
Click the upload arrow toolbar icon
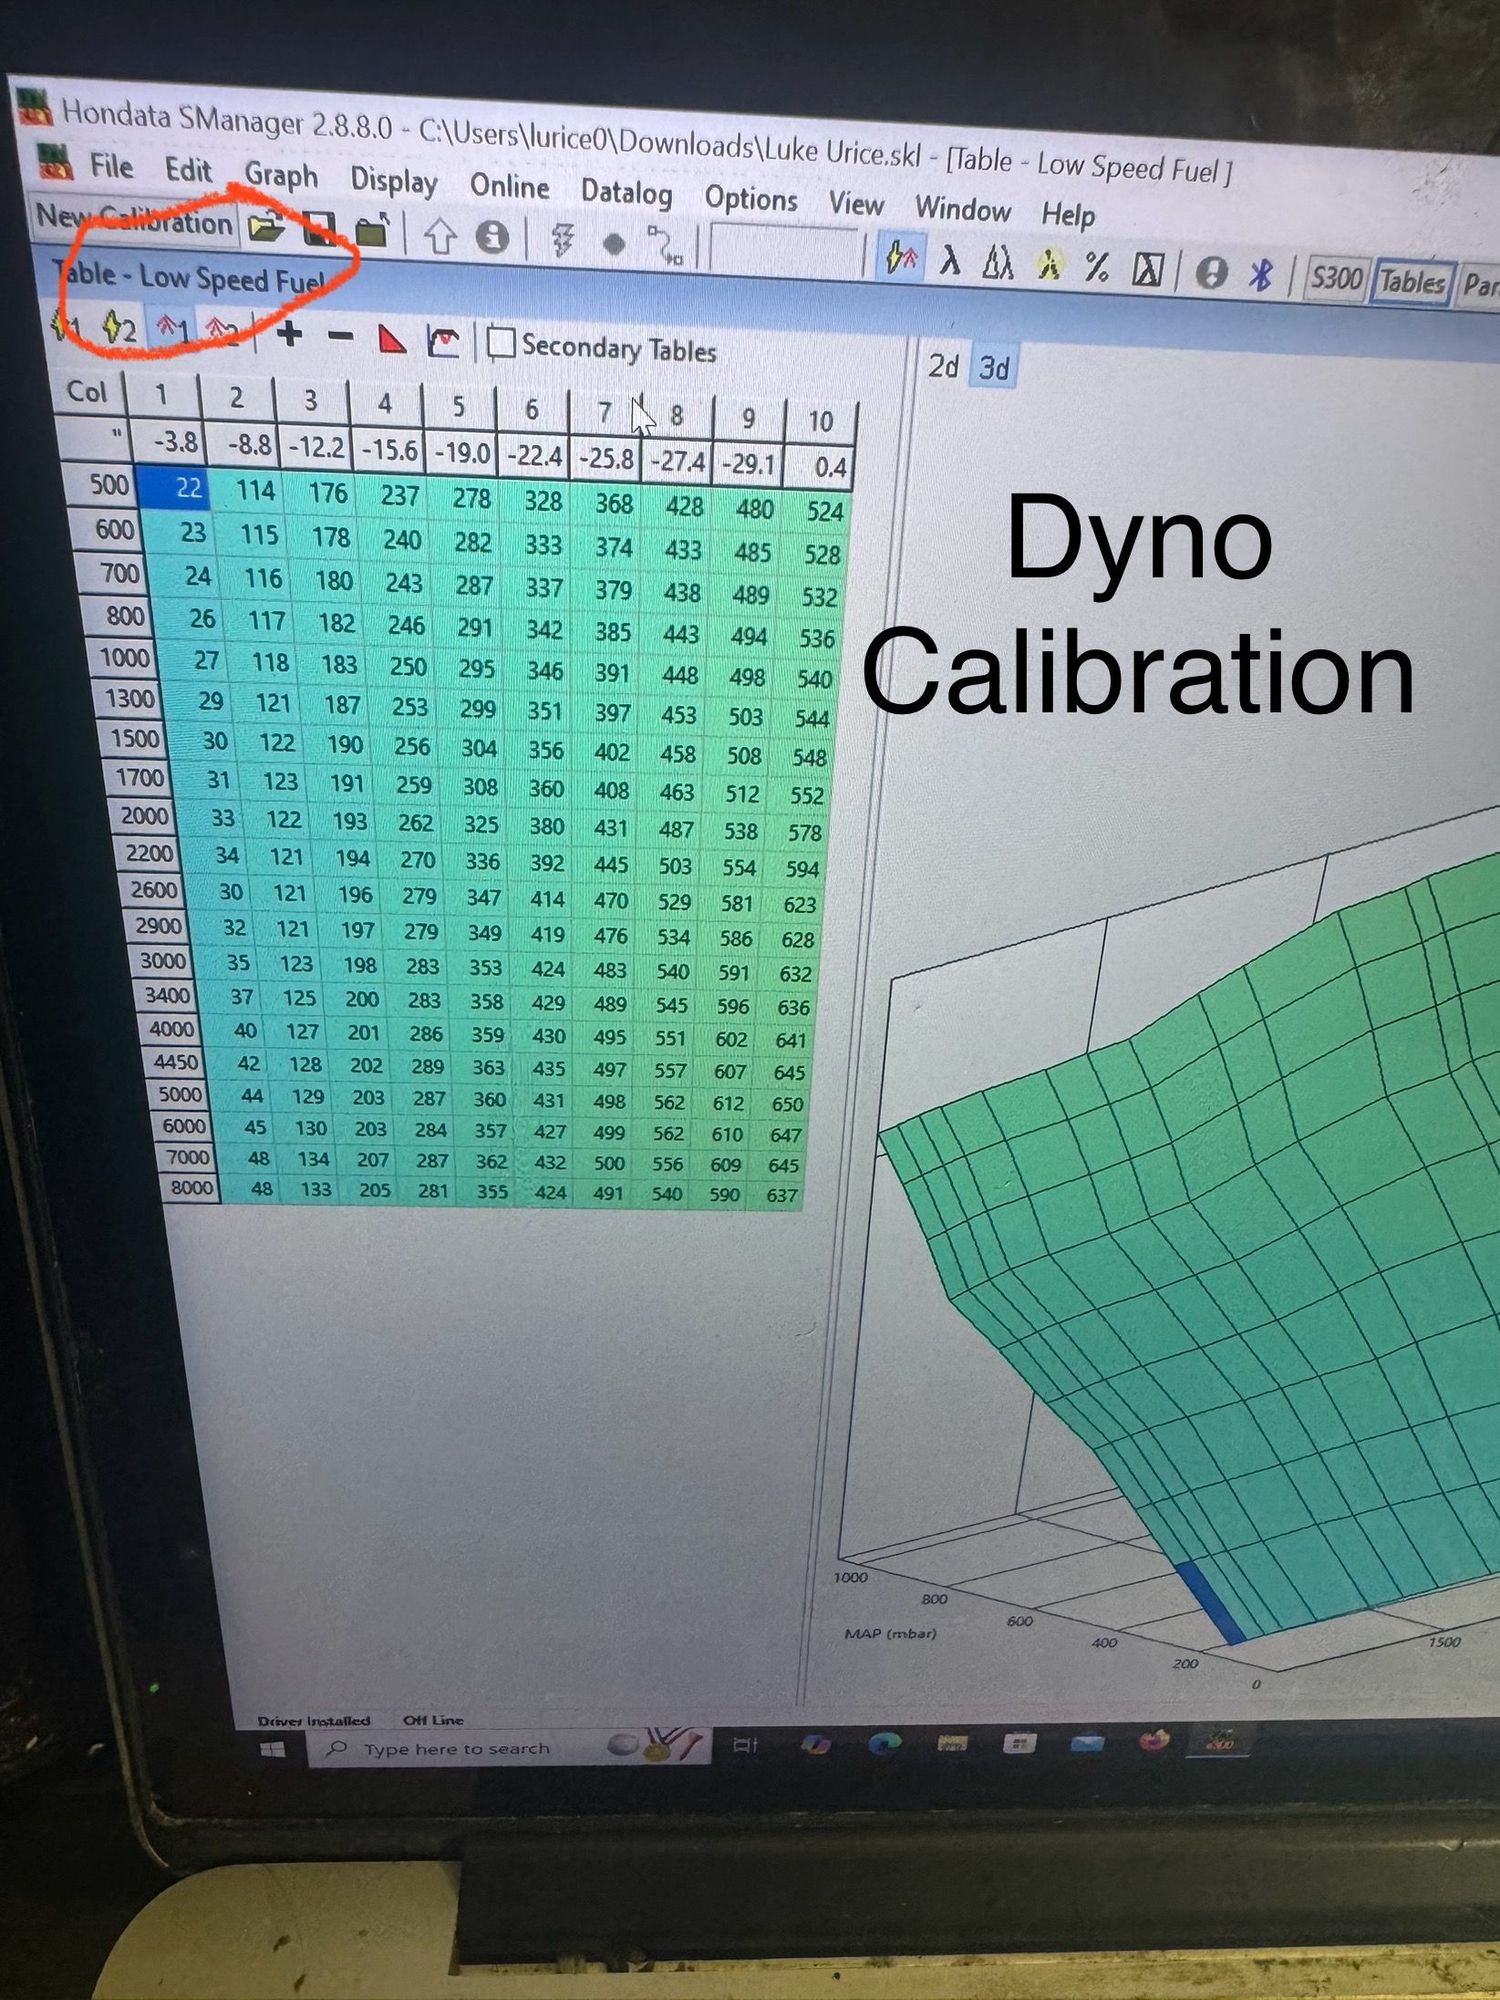[x=440, y=237]
